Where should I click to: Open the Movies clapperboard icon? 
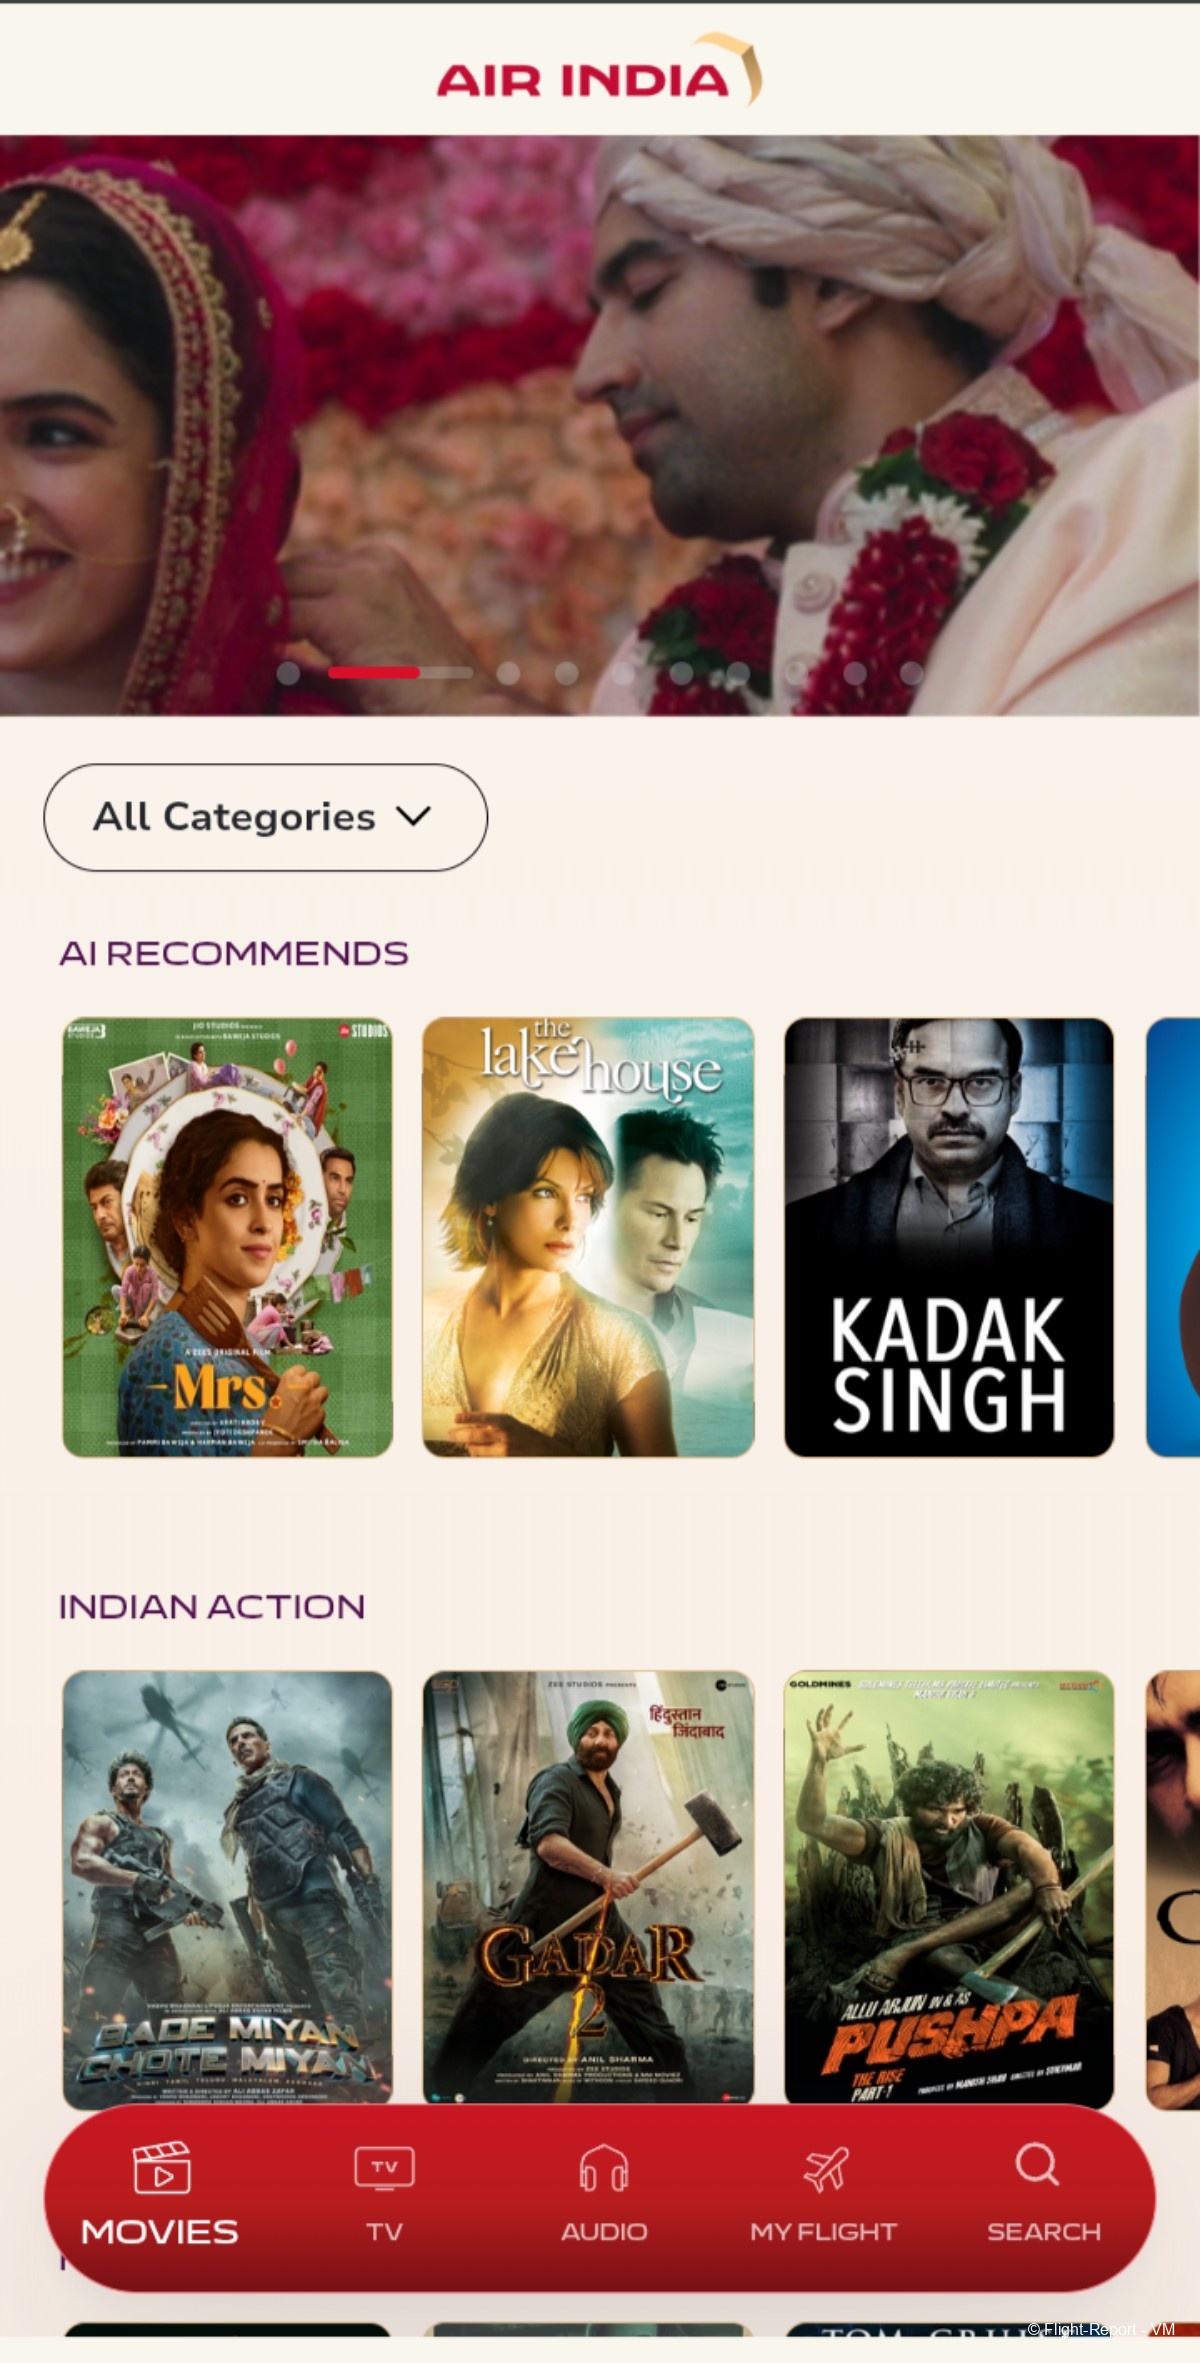(161, 2167)
